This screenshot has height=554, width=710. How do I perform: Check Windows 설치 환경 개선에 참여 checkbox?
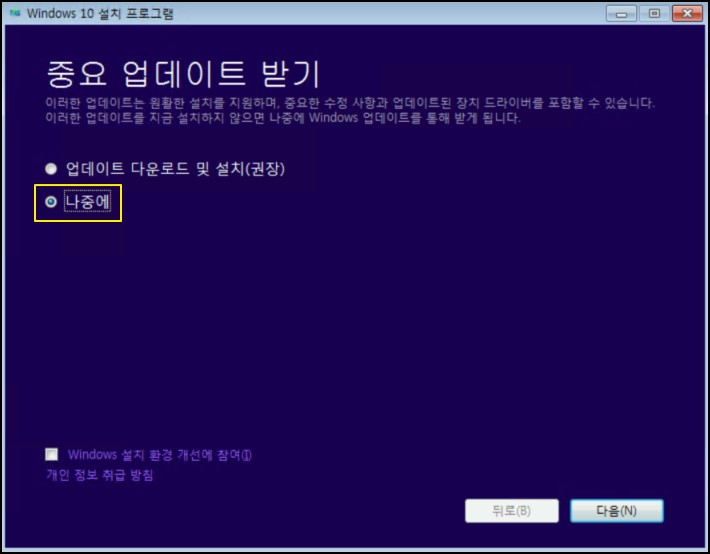pos(52,454)
